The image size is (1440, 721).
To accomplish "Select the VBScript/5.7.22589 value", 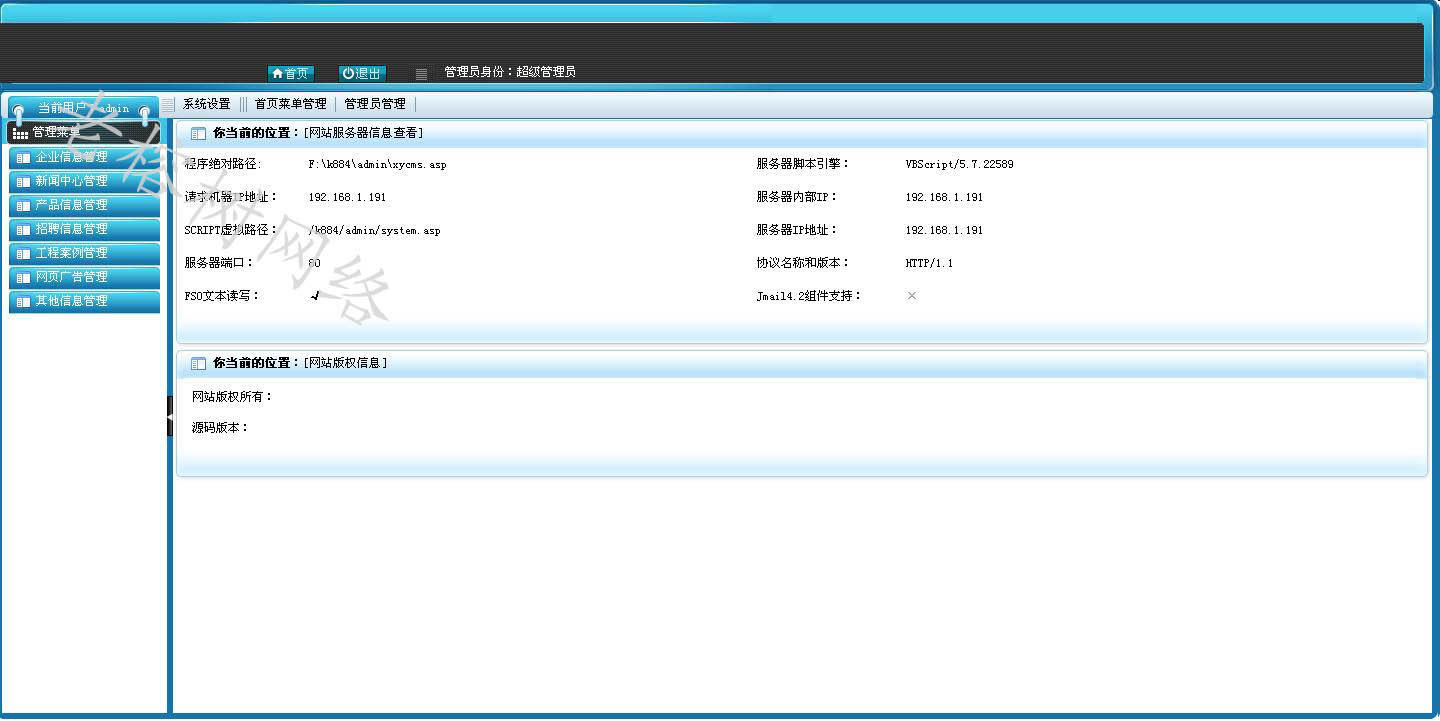I will (x=960, y=164).
